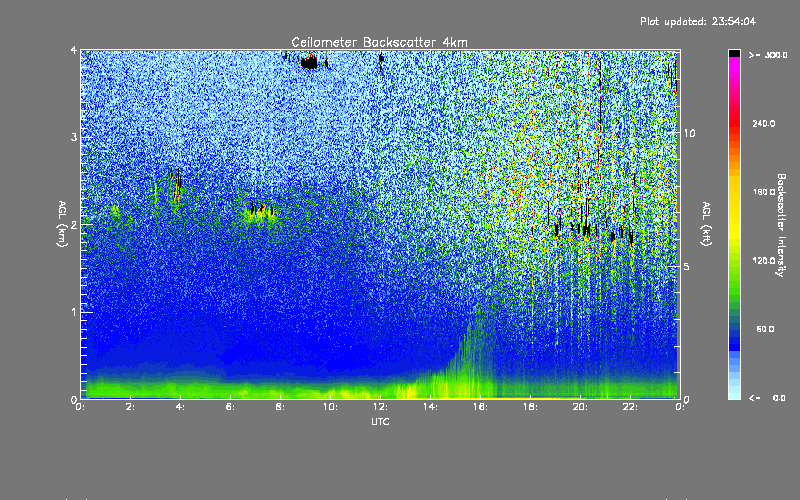Screen dimensions: 800x500
Task: Click the "4:" UTC tick label
Action: (x=181, y=407)
